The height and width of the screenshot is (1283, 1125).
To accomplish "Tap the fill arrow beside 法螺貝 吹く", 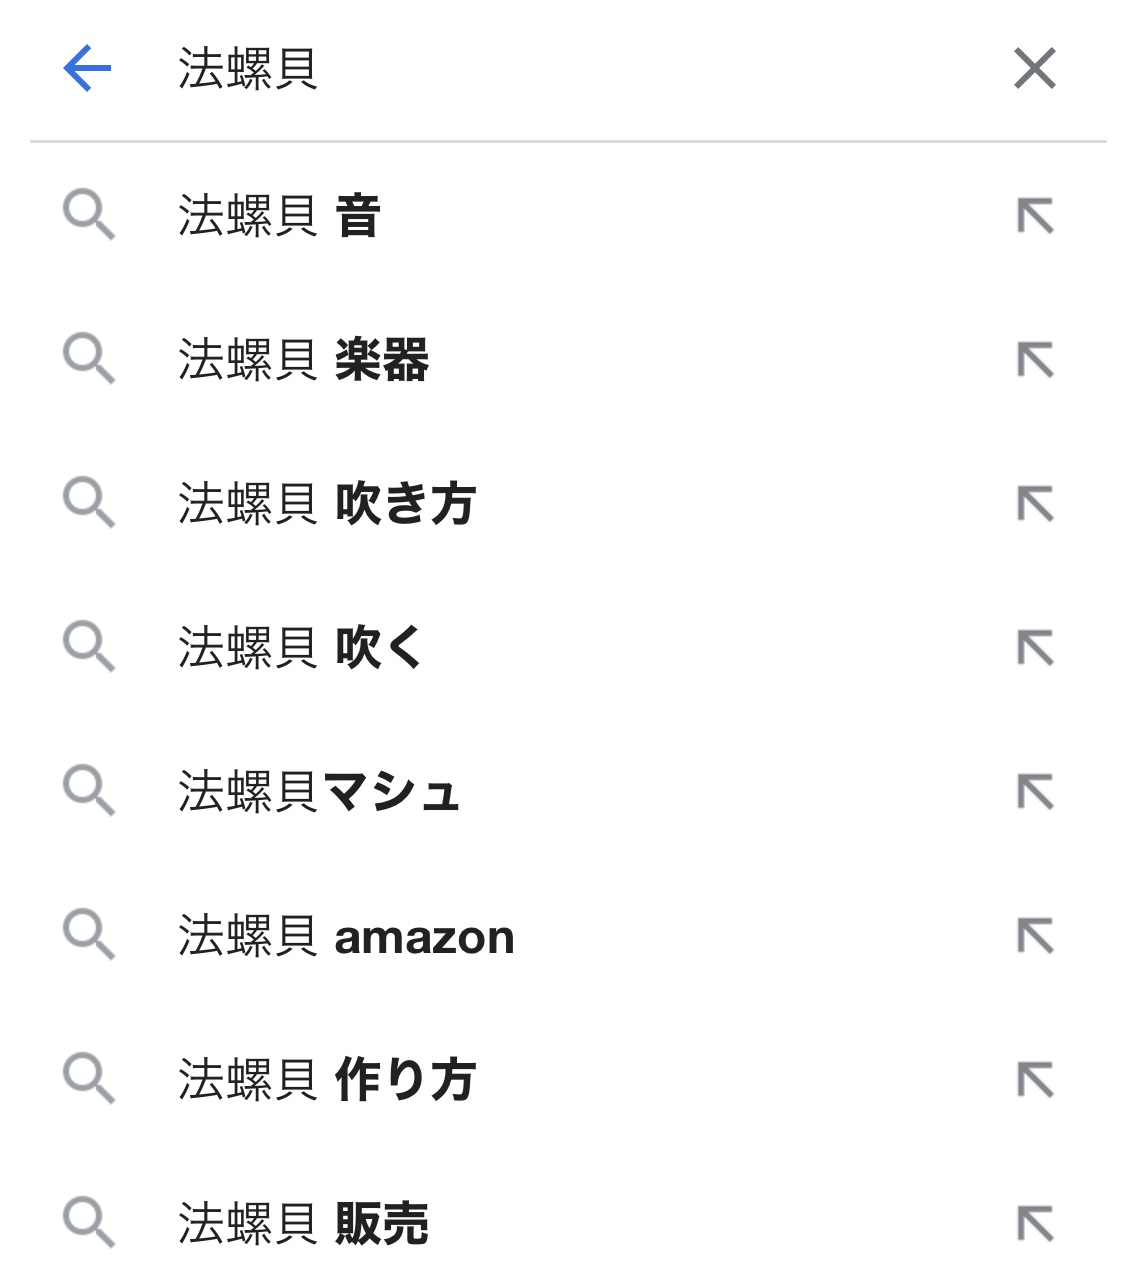I will click(1035, 648).
